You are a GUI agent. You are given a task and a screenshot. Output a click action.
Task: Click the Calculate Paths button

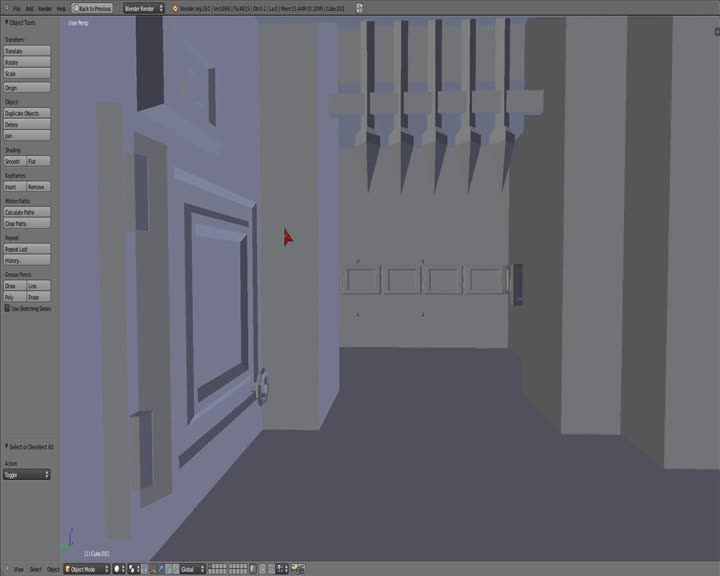(x=26, y=212)
